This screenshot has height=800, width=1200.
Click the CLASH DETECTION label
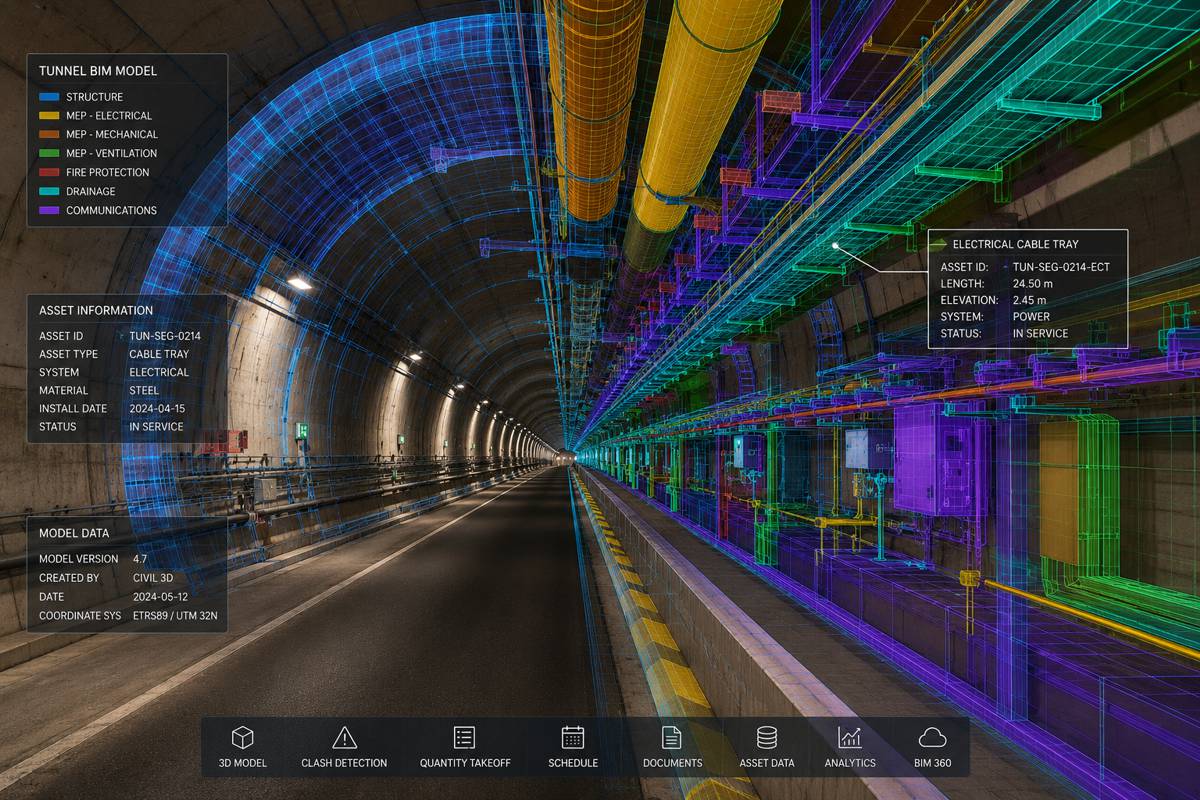click(x=344, y=763)
